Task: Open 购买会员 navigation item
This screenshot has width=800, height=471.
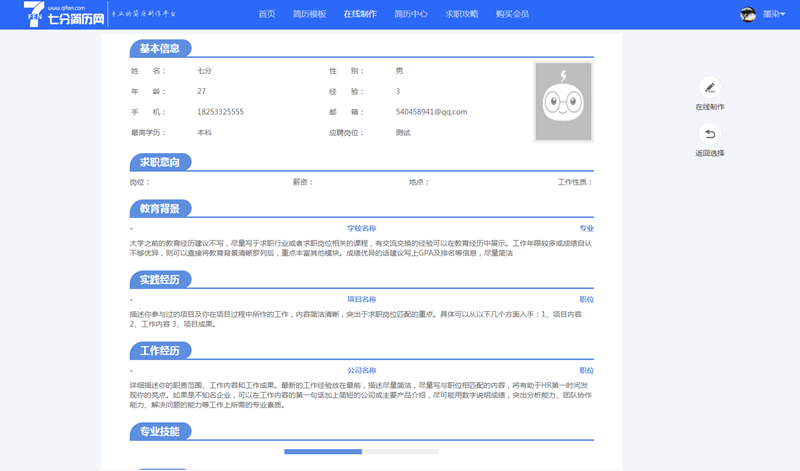Action: (x=512, y=14)
